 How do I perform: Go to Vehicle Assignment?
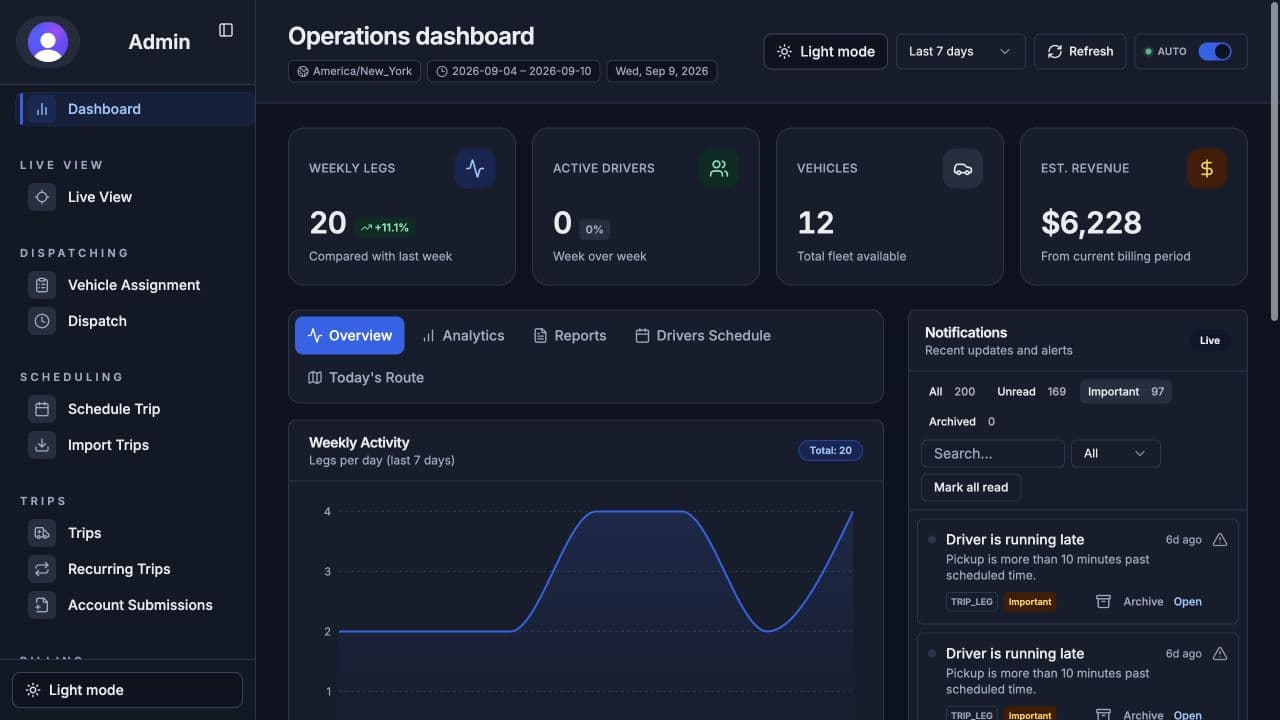[134, 285]
